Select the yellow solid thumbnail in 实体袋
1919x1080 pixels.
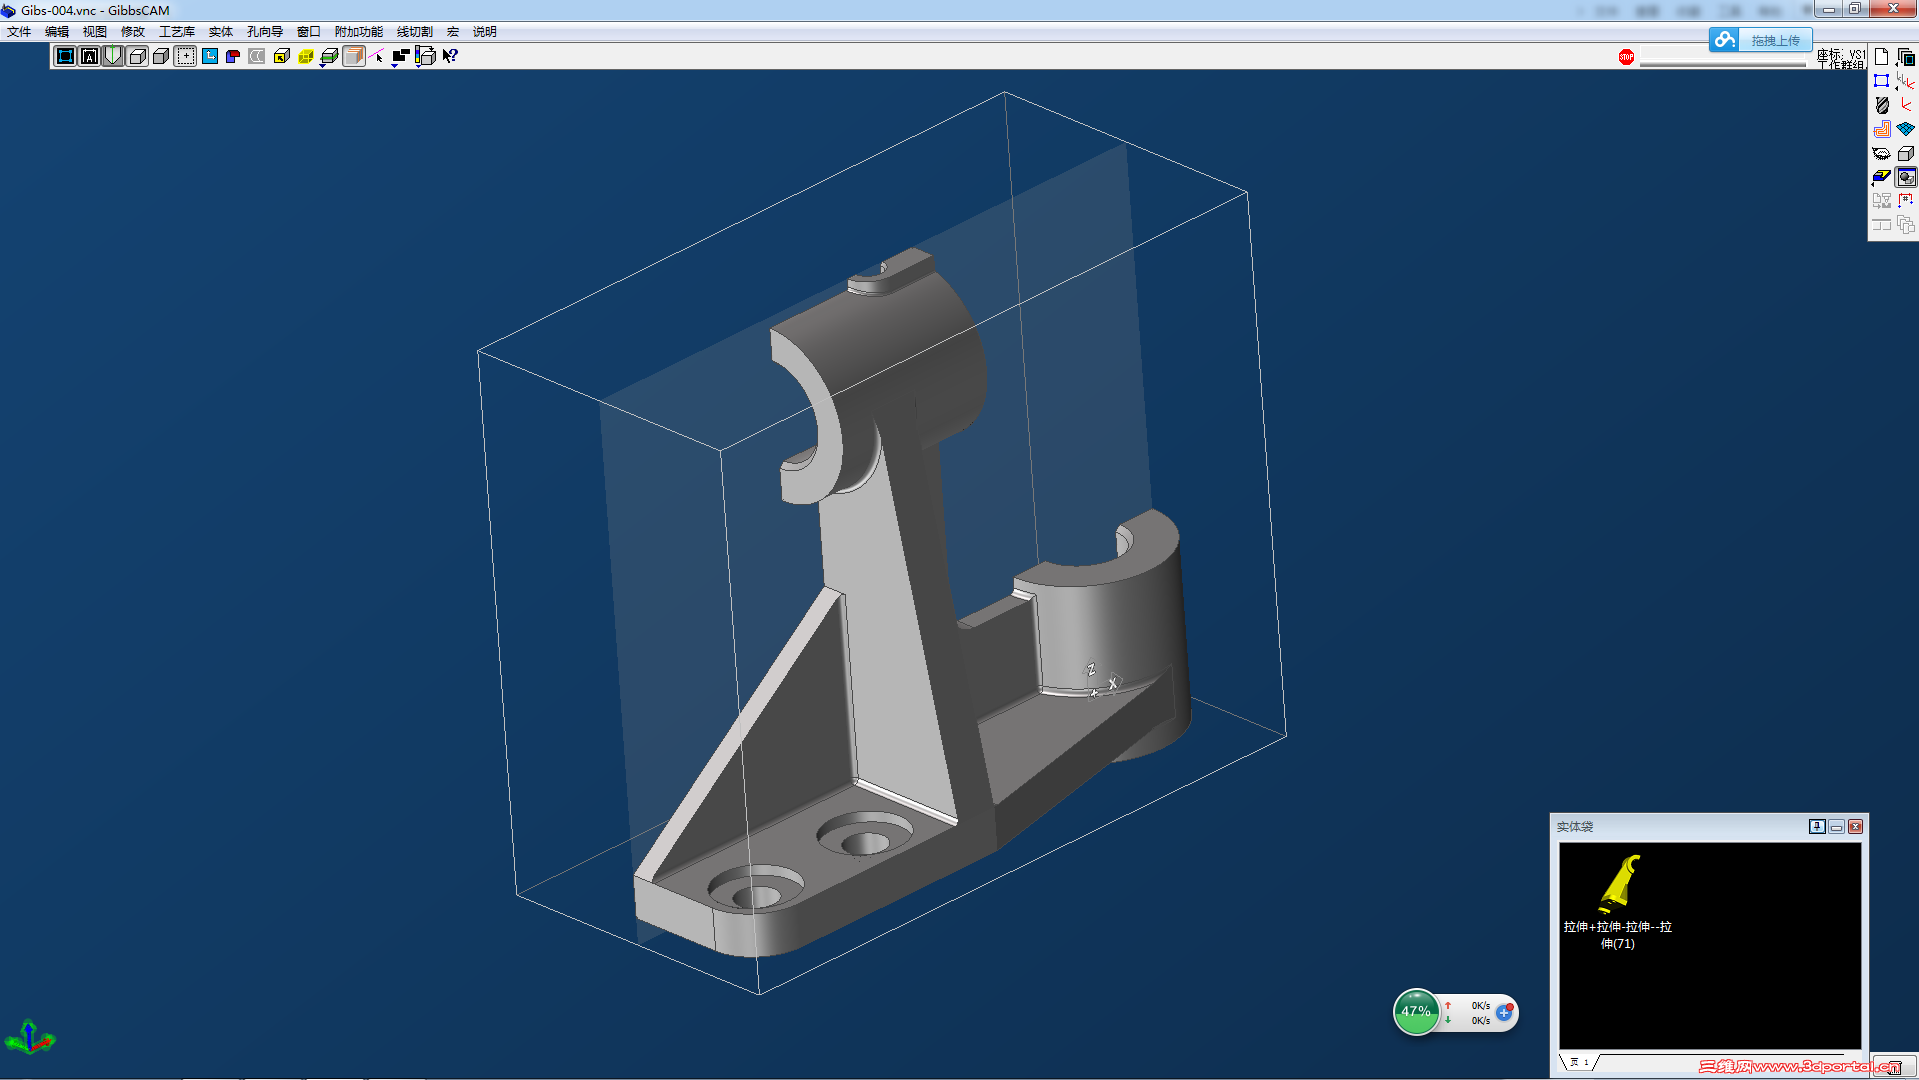[x=1620, y=884]
